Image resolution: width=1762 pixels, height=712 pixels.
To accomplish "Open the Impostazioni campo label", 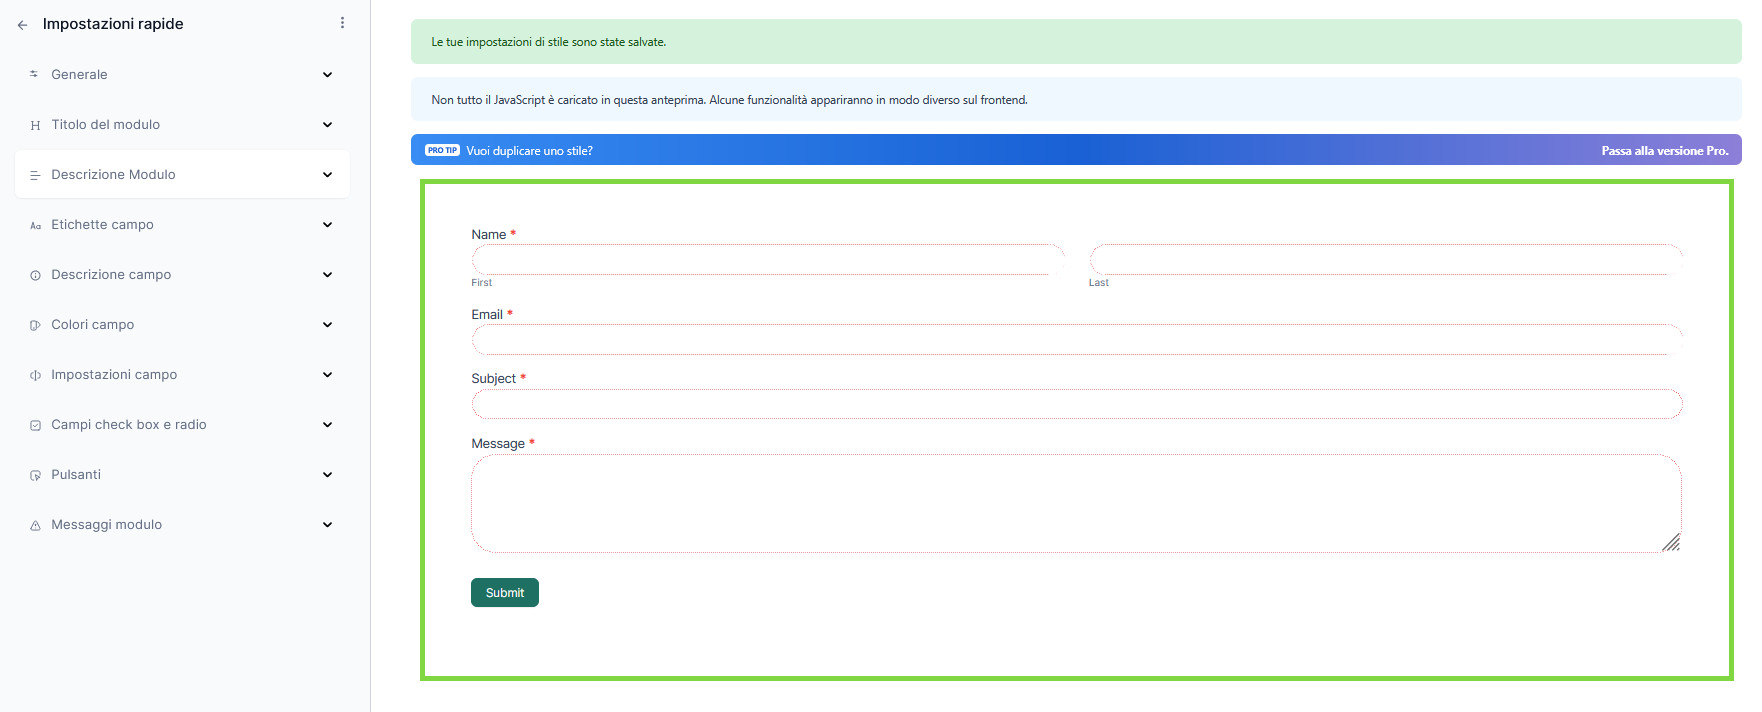I will 114,374.
